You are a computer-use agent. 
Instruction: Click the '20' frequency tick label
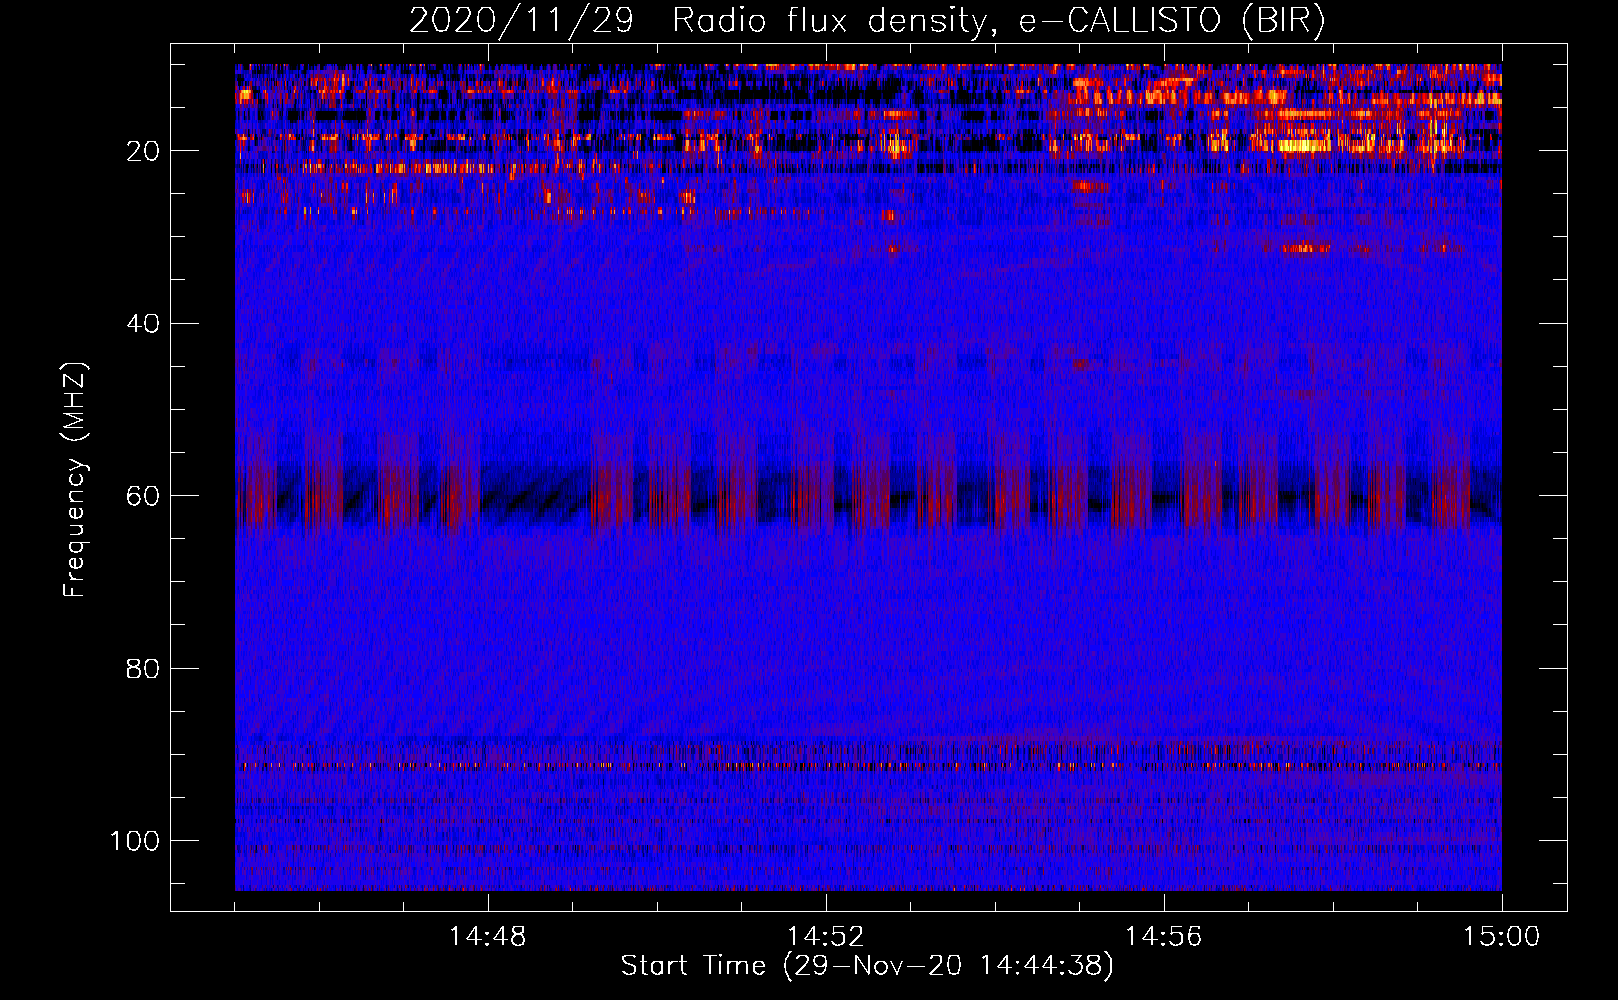coord(143,151)
